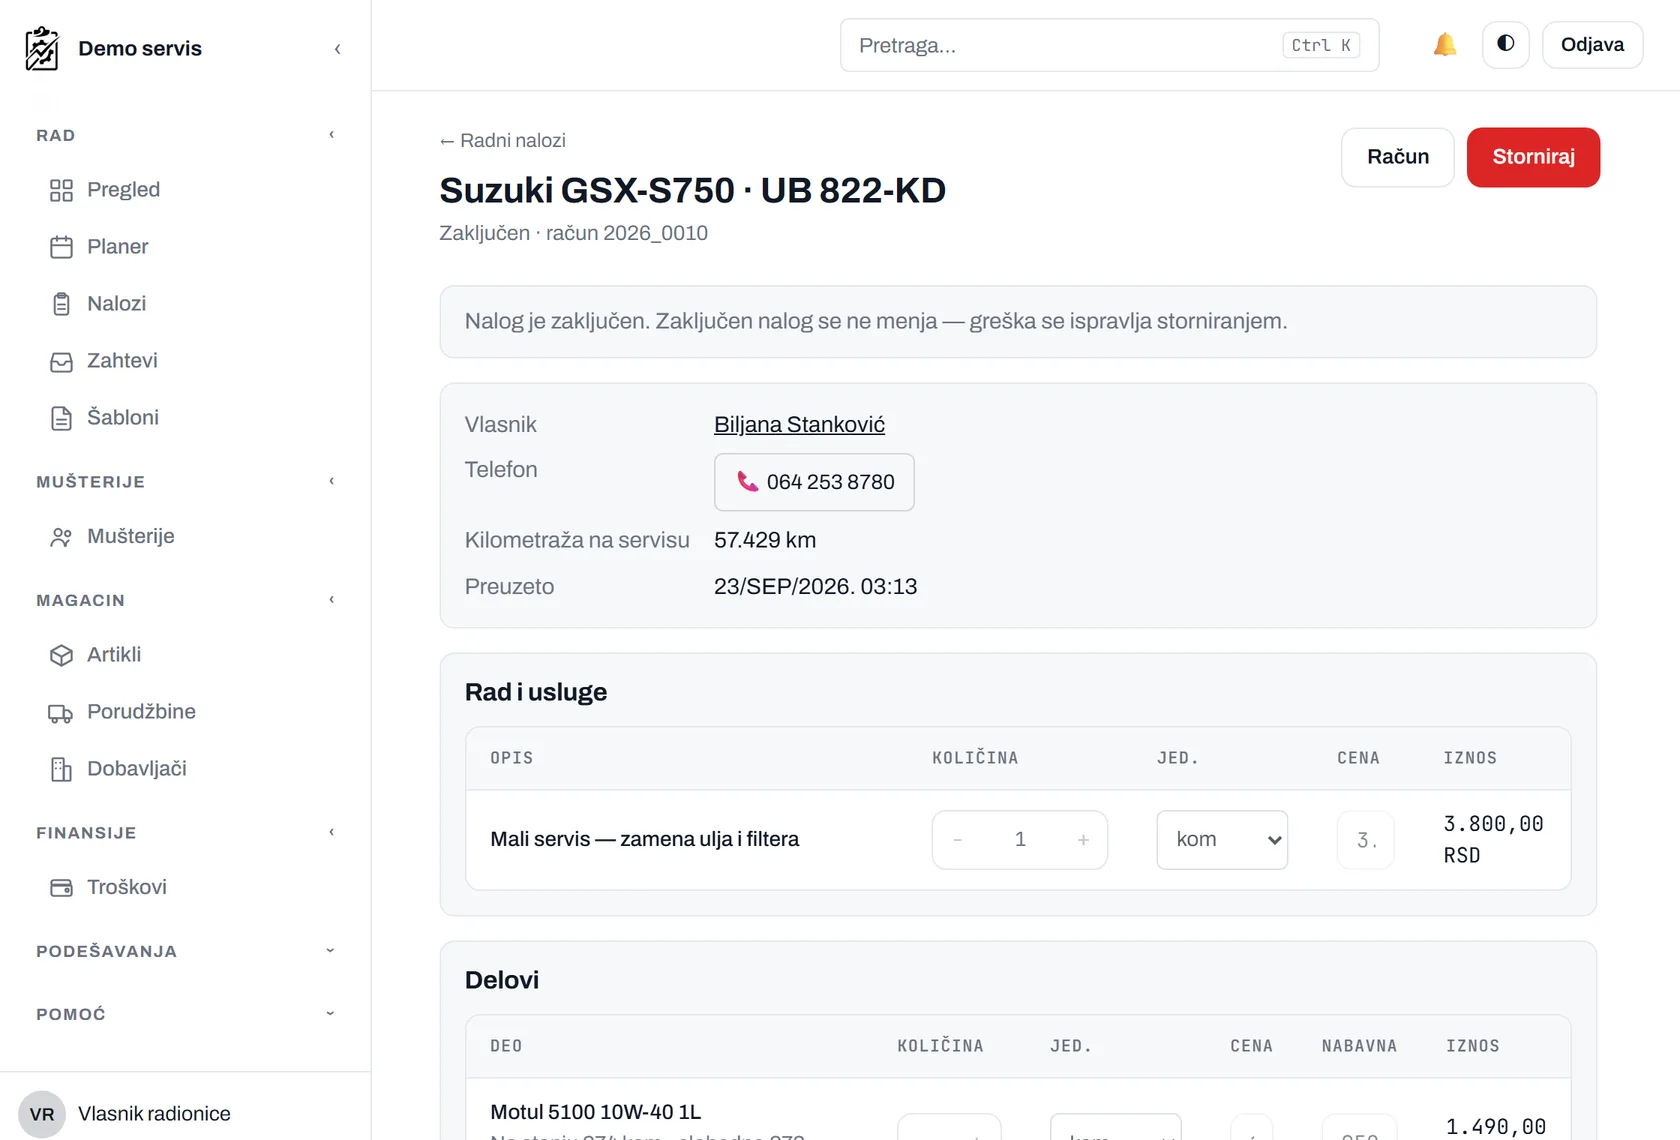Click the 57.429 km mileage value

[x=765, y=540]
